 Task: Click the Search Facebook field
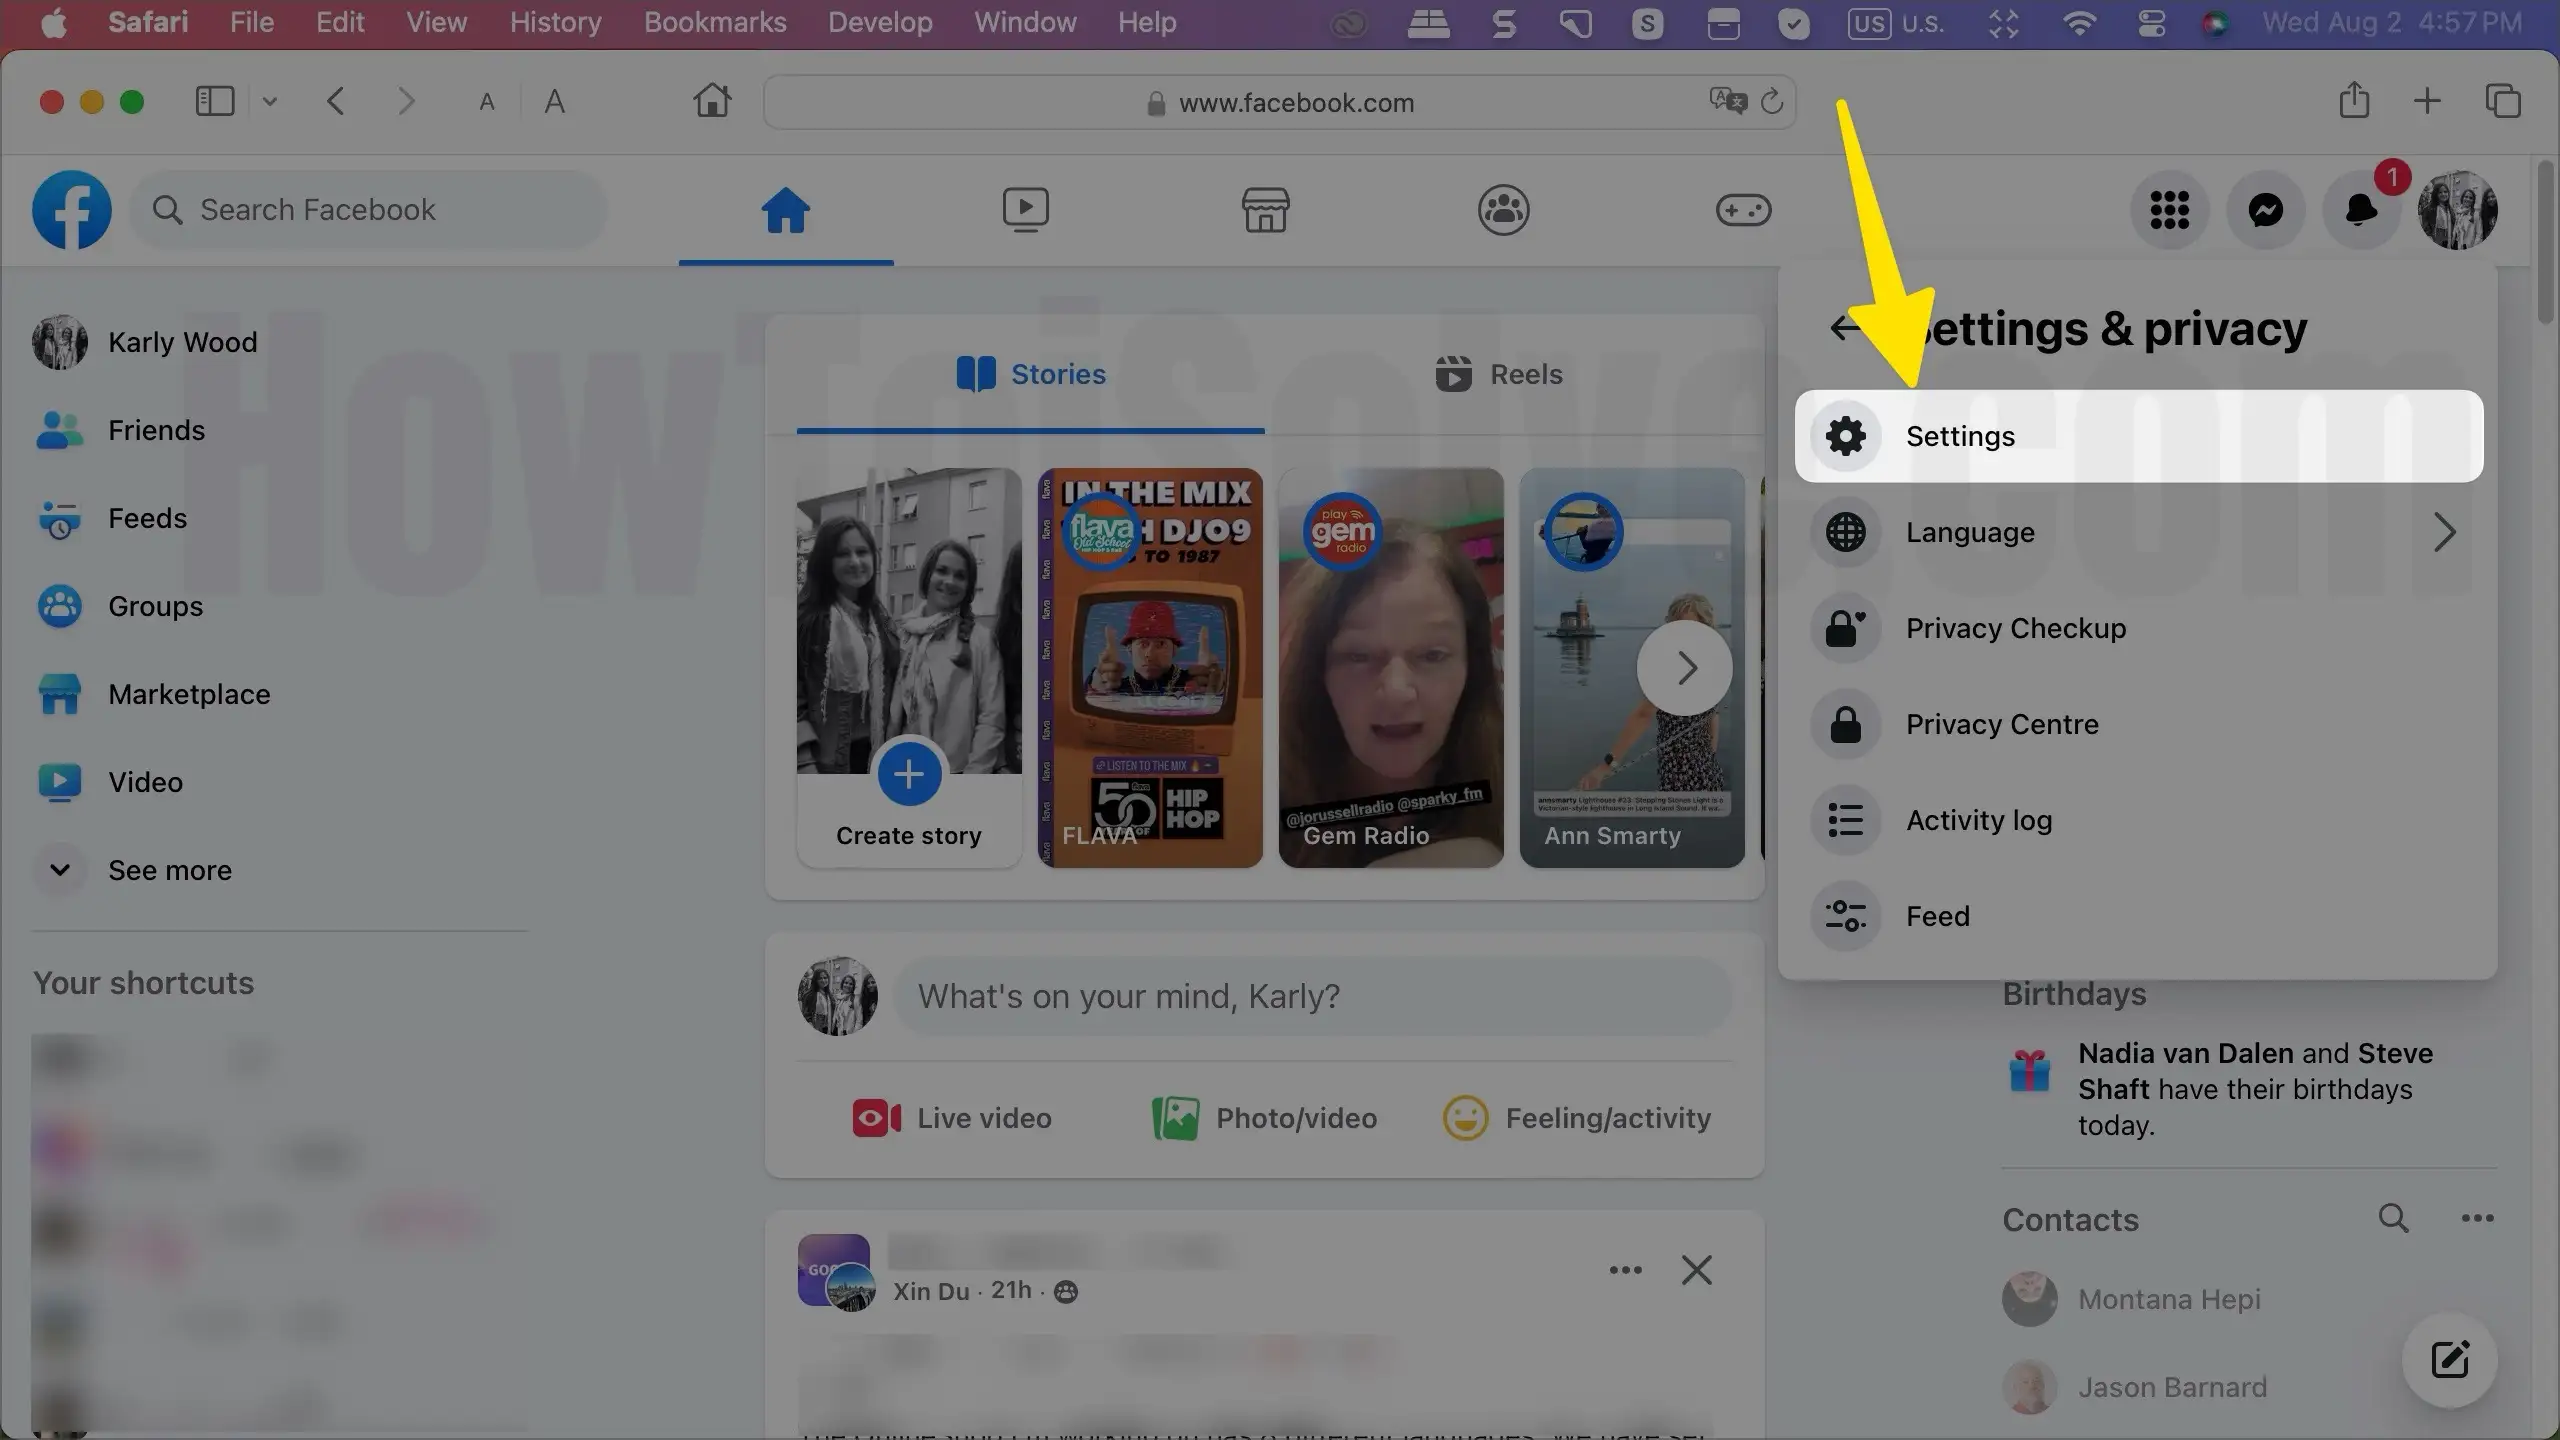click(x=368, y=210)
